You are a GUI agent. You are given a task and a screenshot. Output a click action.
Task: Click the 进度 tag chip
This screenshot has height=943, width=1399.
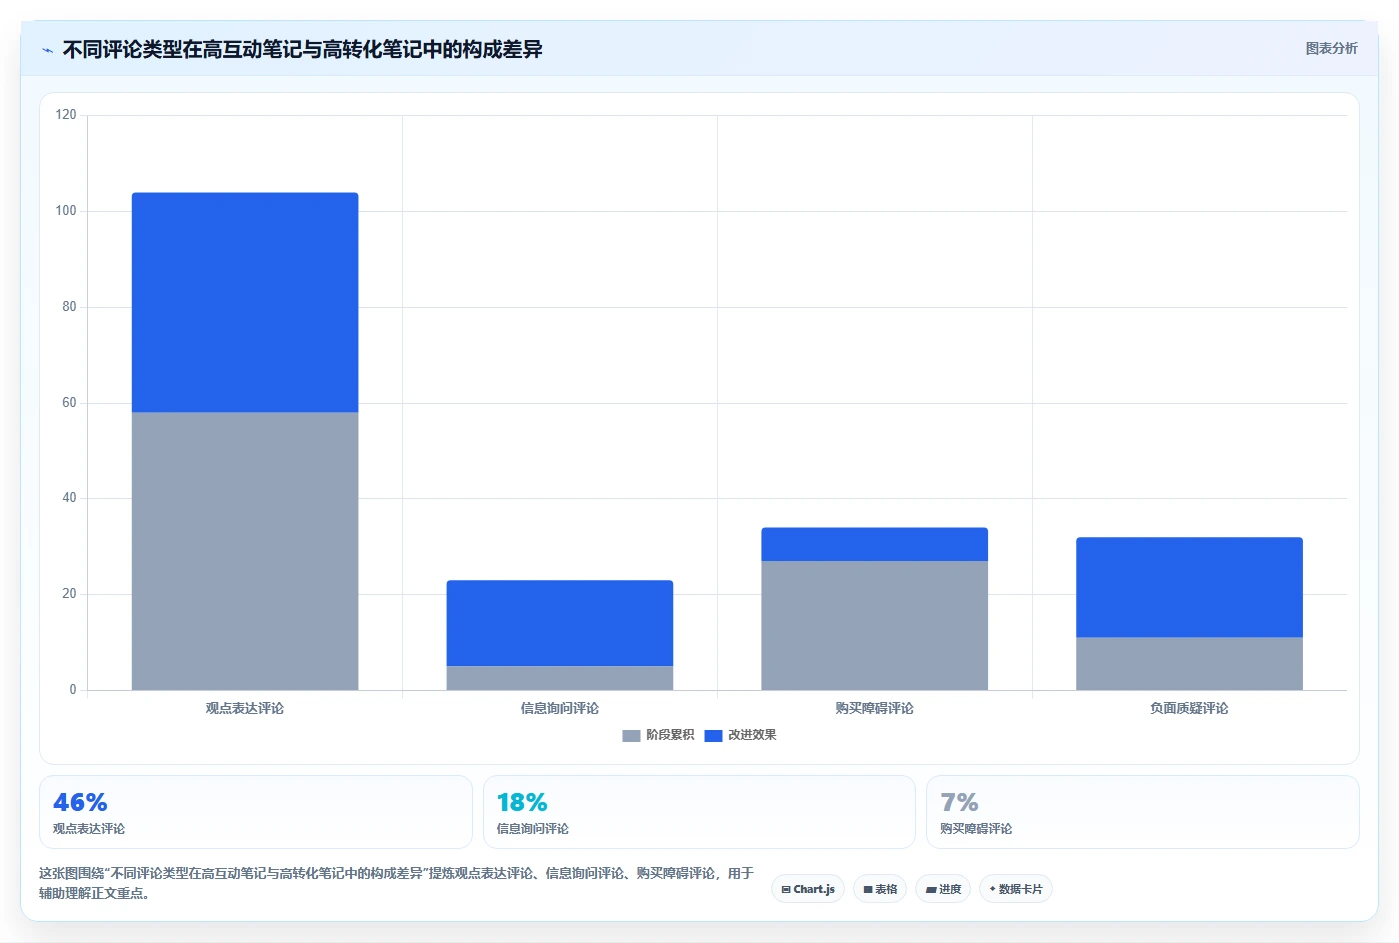(x=943, y=889)
